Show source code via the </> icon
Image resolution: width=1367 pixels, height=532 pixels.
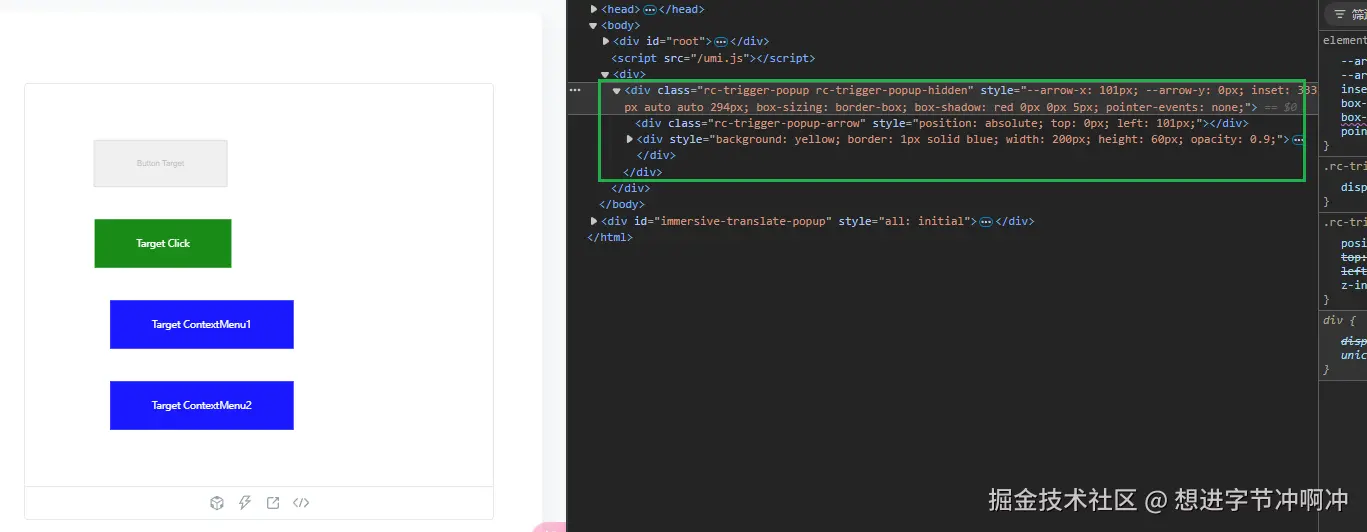(x=301, y=503)
